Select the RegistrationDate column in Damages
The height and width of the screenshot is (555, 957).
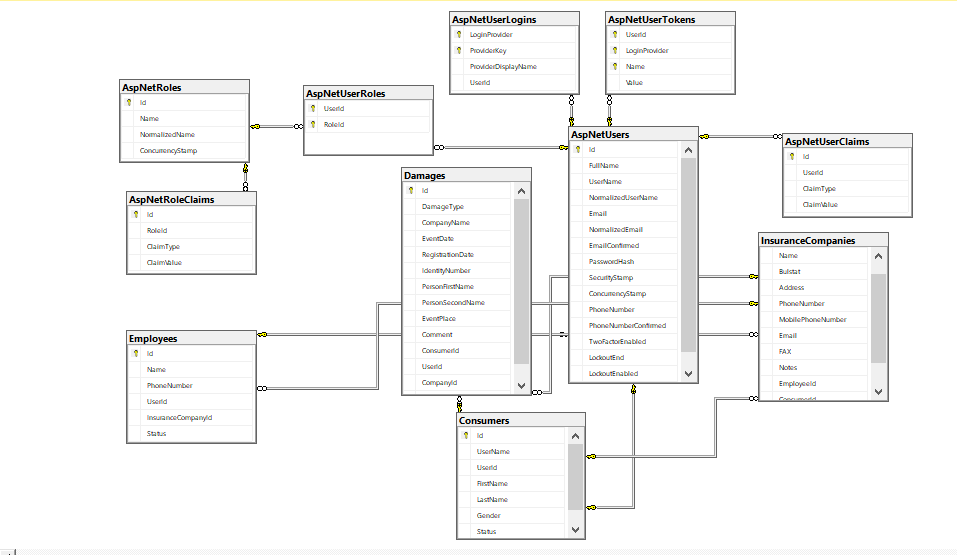point(458,255)
